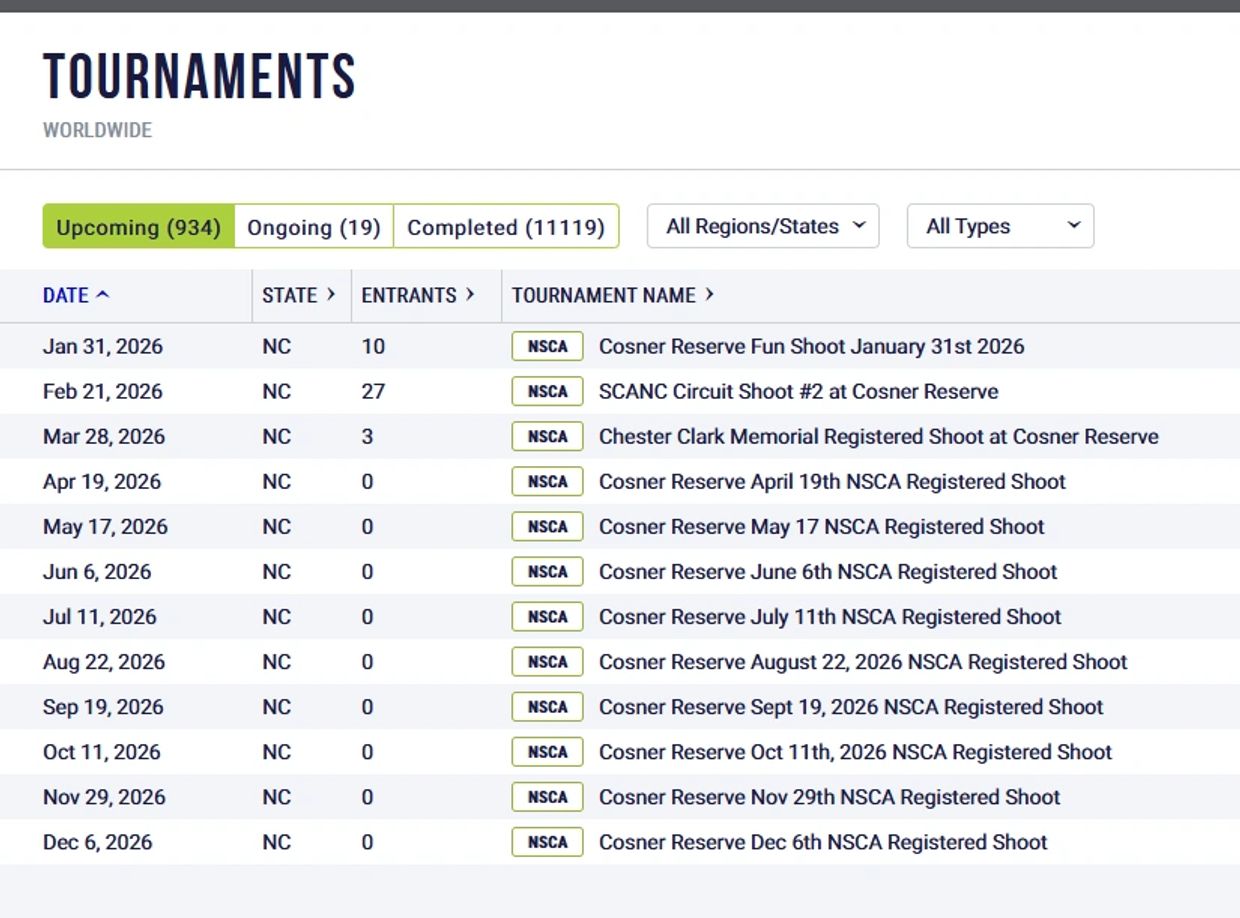The width and height of the screenshot is (1240, 918).
Task: Switch to the Upcoming (934) tab
Action: (x=138, y=227)
